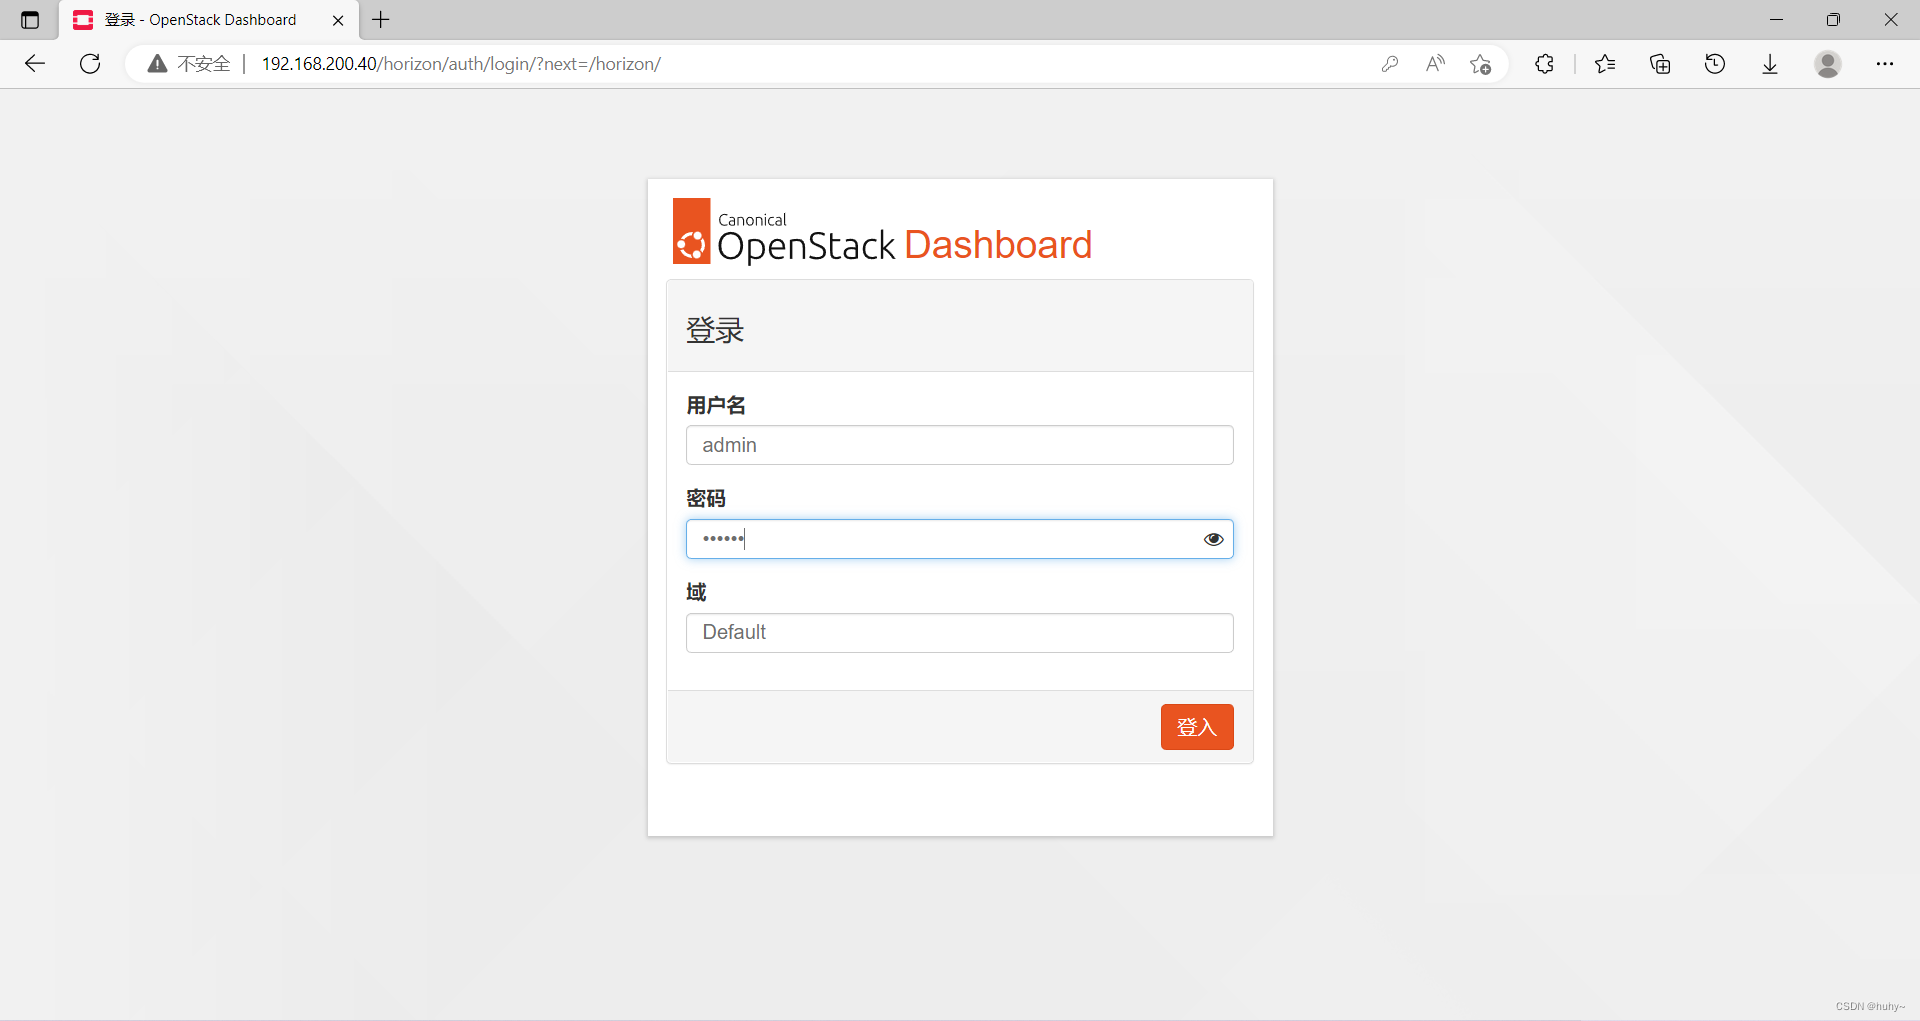The width and height of the screenshot is (1920, 1021).
Task: Minimize the browser window
Action: tap(1776, 20)
